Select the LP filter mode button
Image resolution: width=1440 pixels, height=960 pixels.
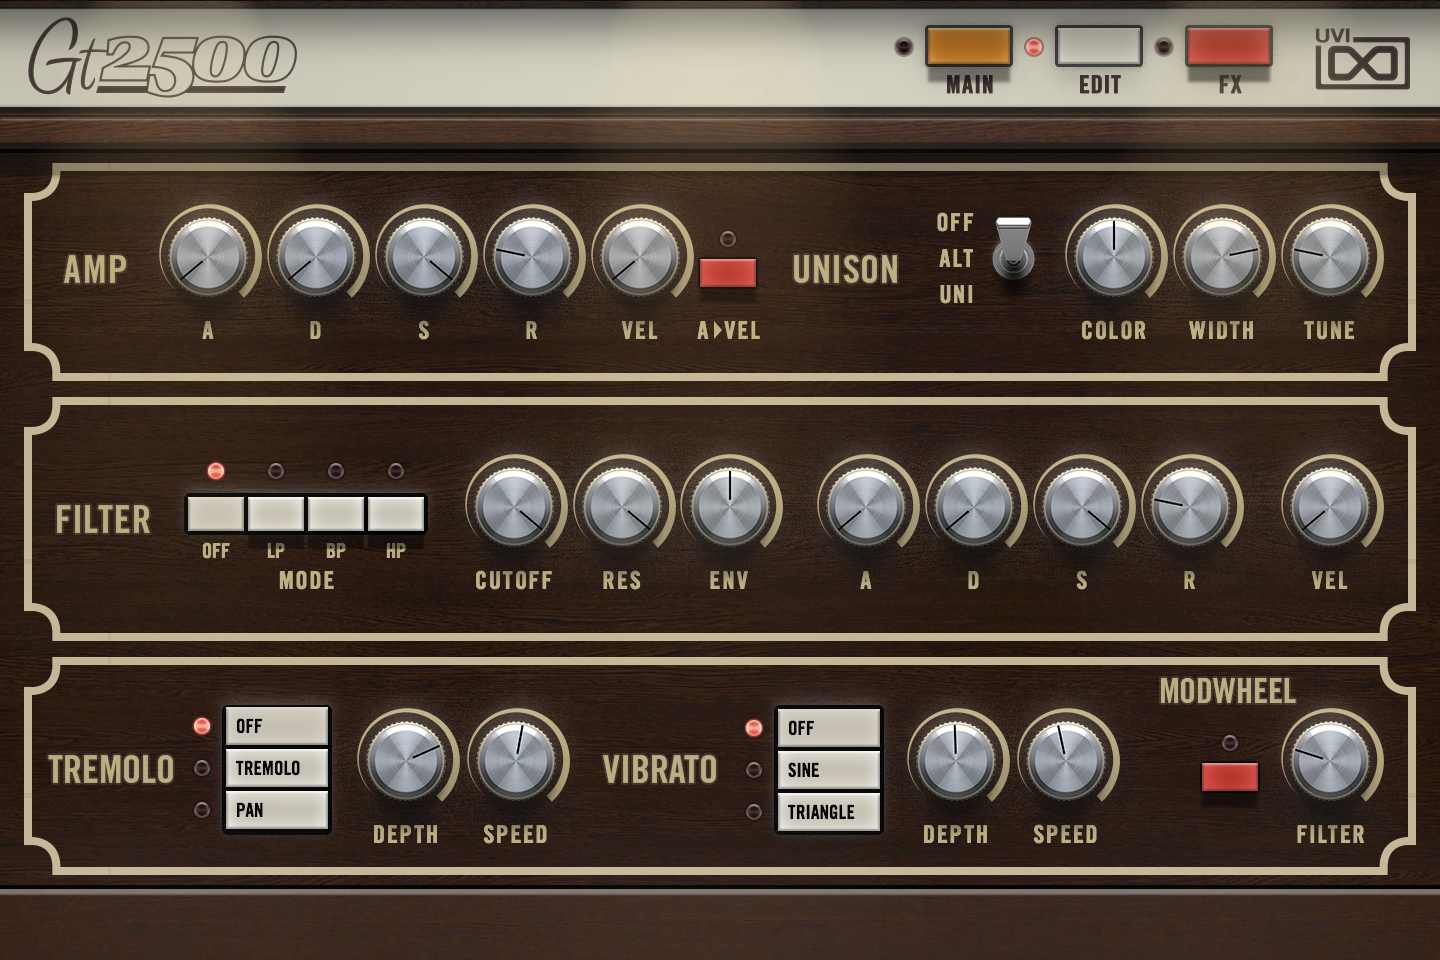tap(276, 514)
